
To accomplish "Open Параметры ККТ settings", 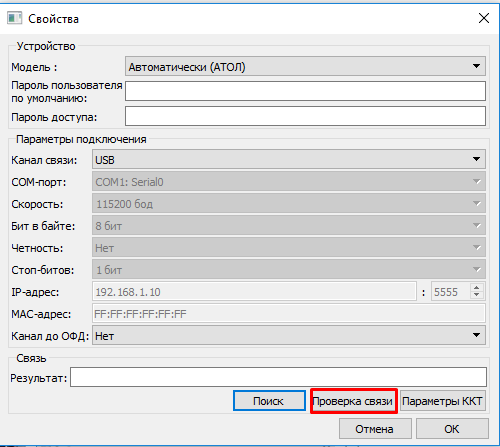I will tap(442, 401).
